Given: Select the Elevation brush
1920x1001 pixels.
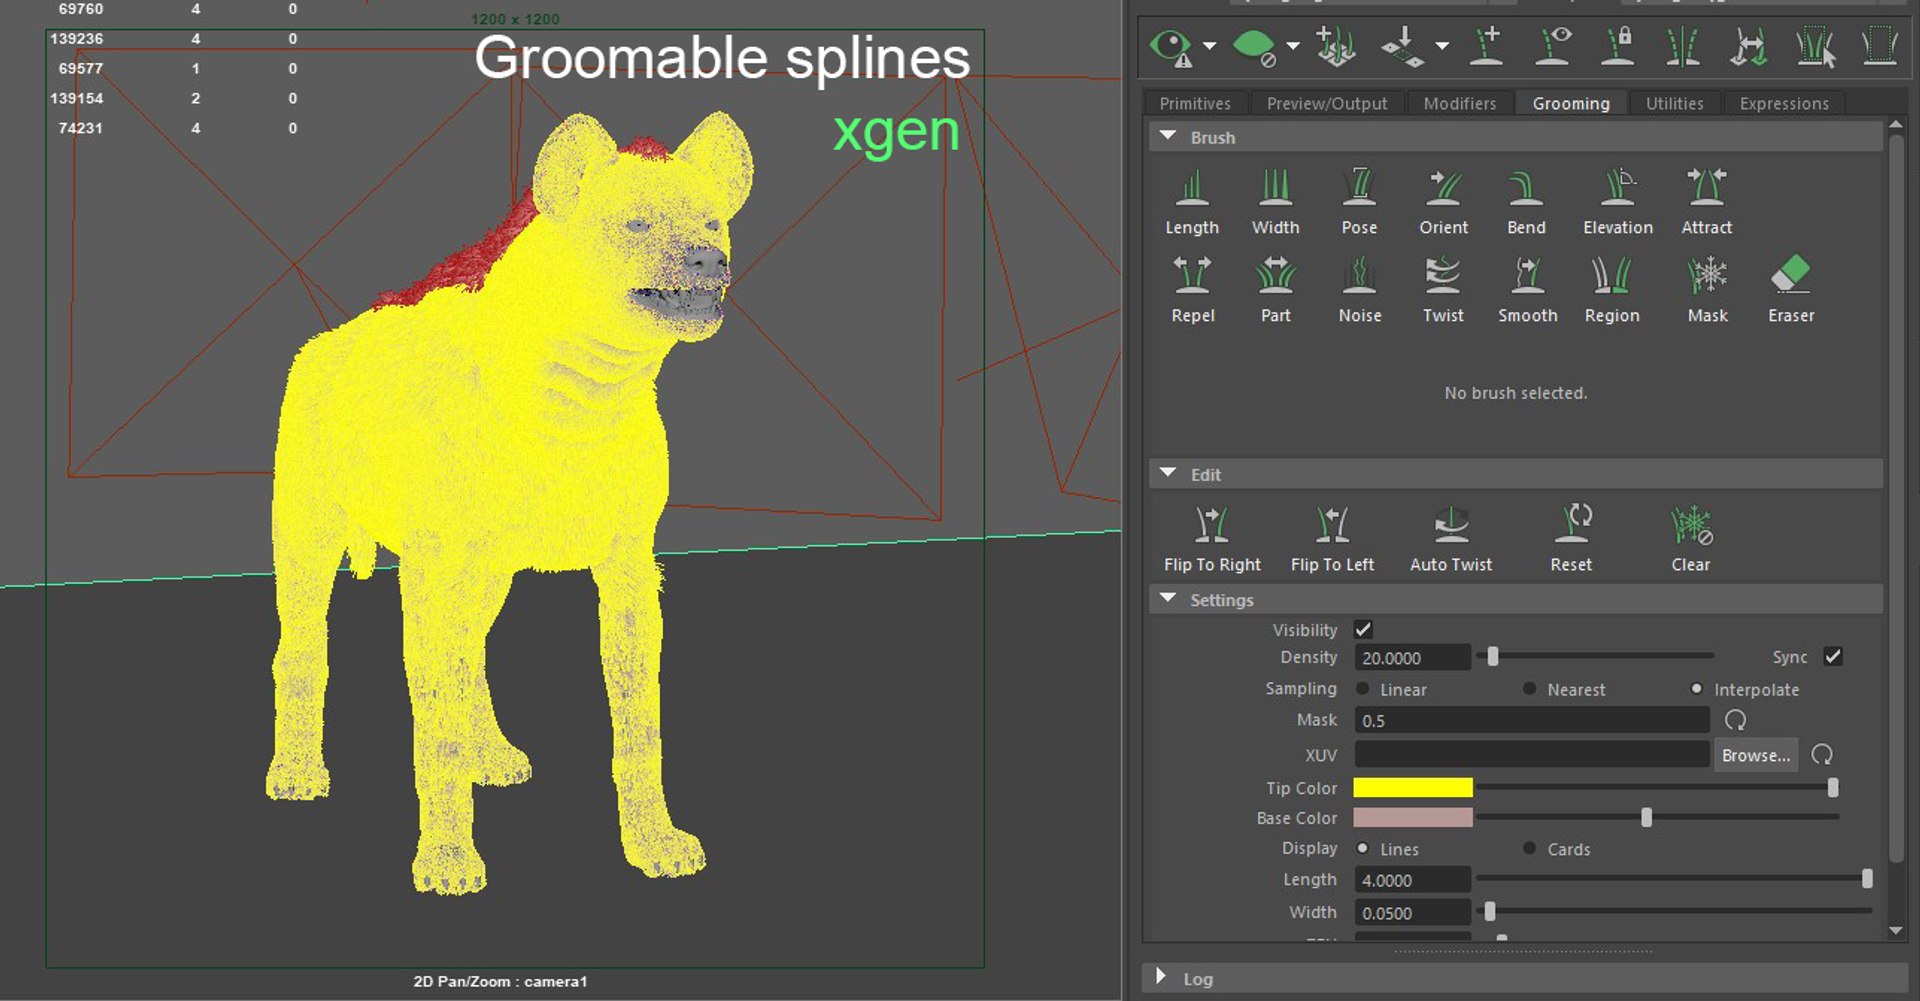Looking at the screenshot, I should (x=1617, y=202).
